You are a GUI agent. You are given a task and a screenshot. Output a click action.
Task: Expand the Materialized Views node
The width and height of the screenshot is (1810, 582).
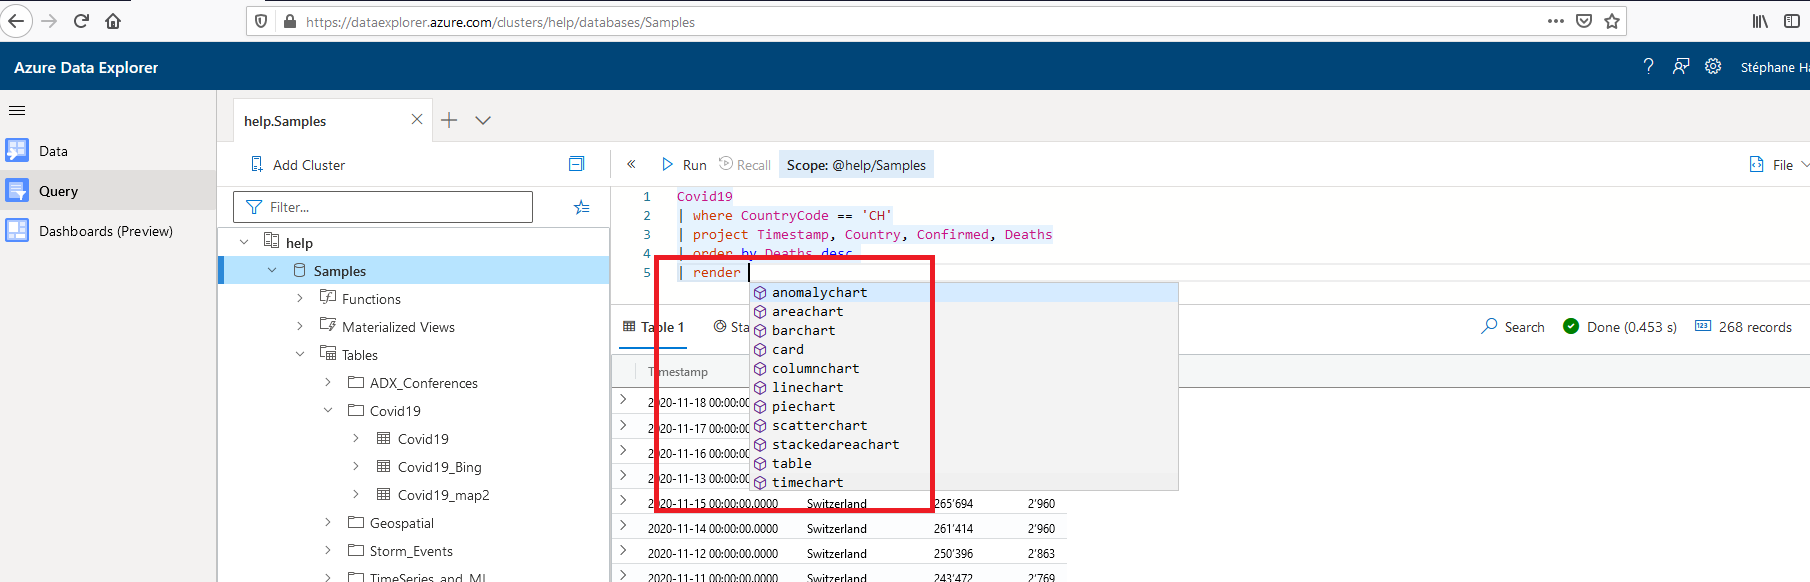tap(300, 326)
